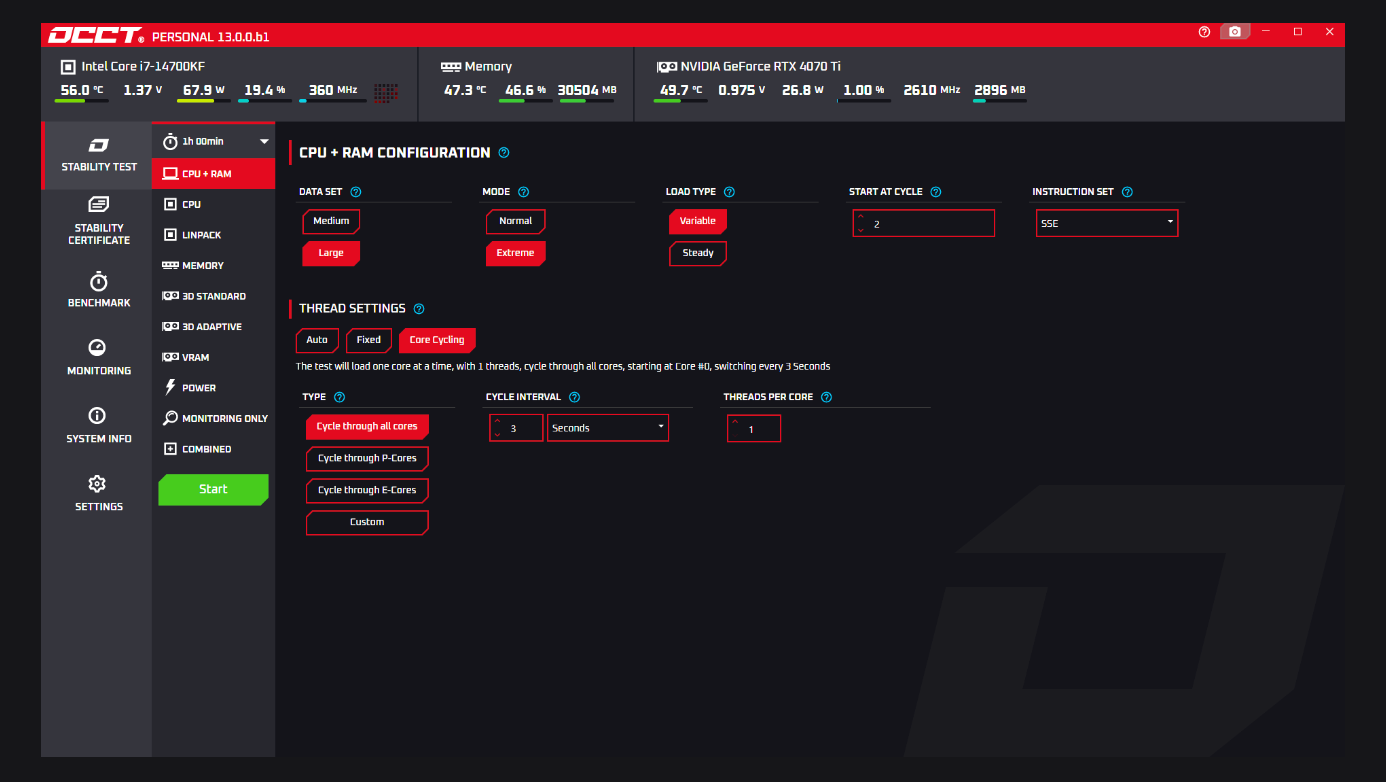1386x782 pixels.
Task: Click the screenshot camera icon in title bar
Action: [x=1235, y=32]
